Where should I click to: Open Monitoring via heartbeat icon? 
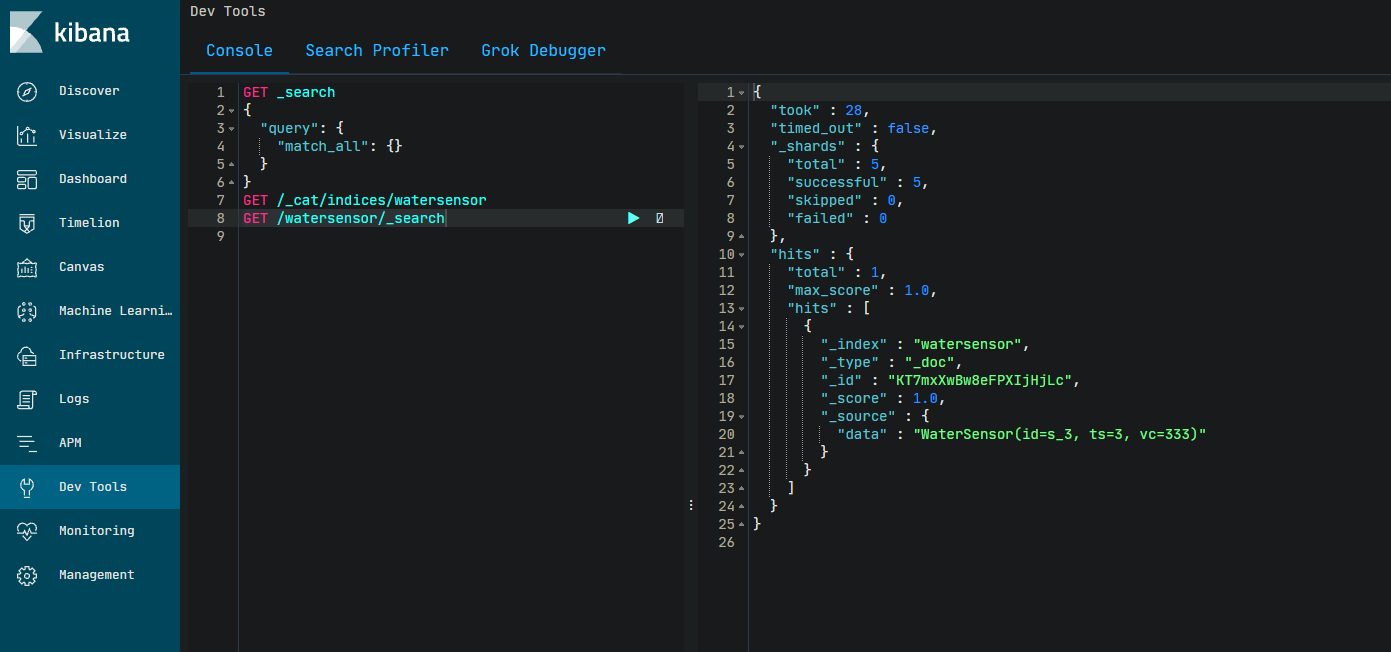pos(27,531)
